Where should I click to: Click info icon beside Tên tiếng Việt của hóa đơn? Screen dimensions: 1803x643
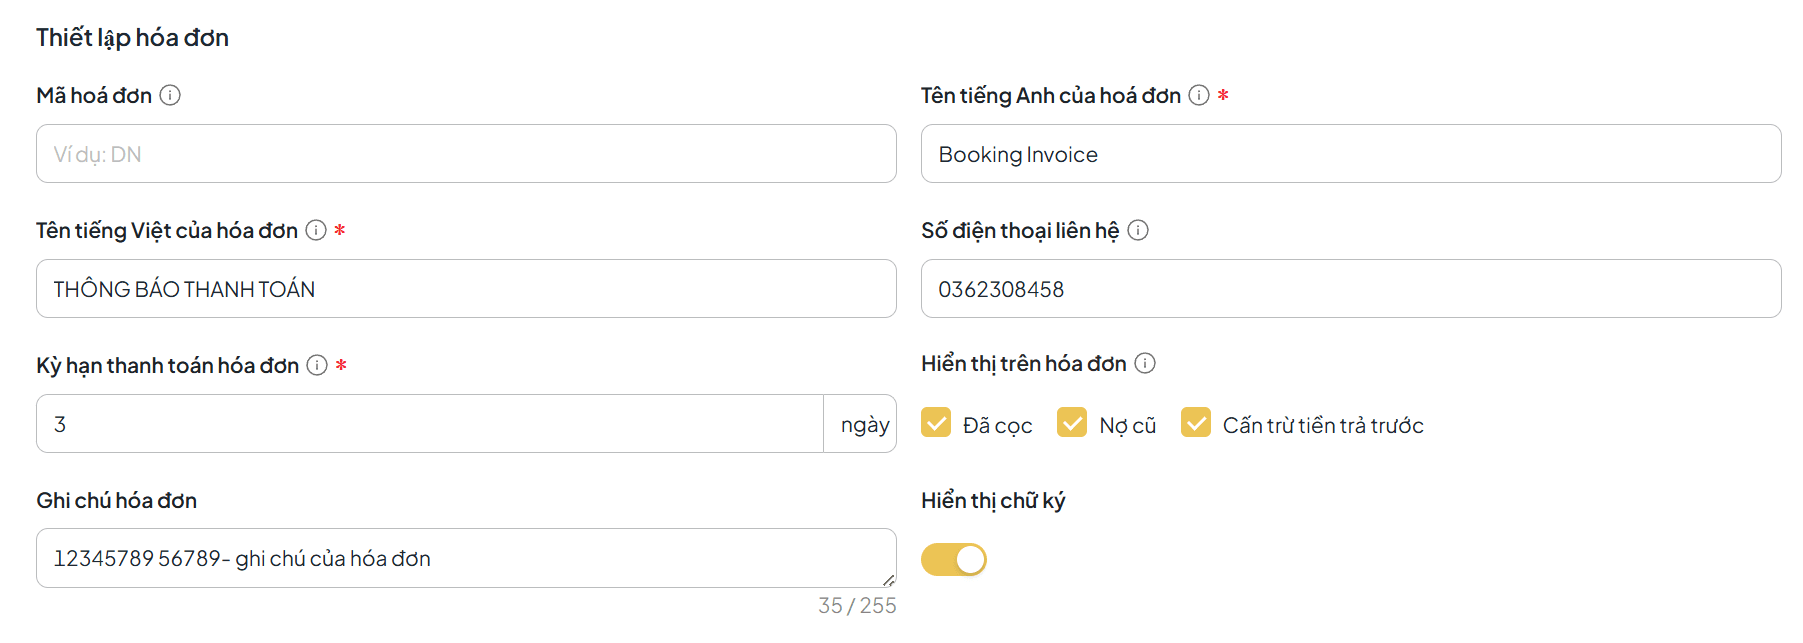click(x=316, y=230)
